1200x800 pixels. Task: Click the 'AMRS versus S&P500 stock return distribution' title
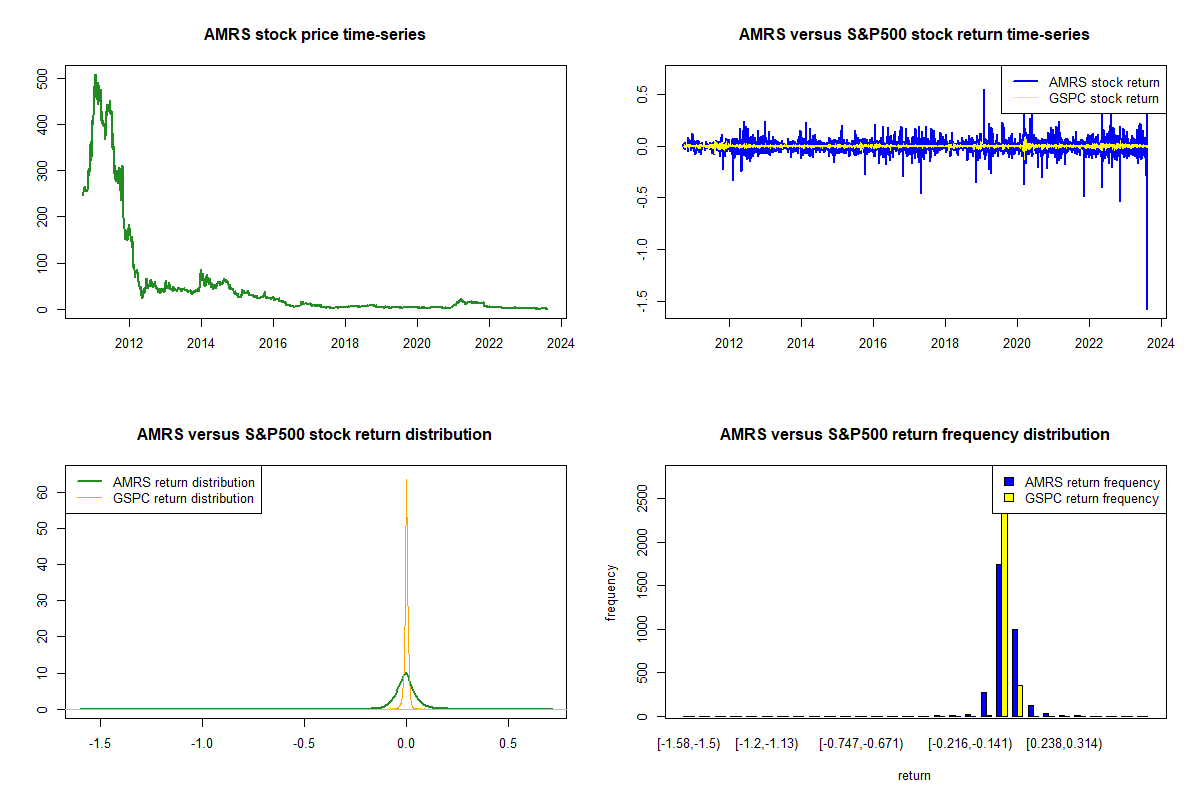[x=314, y=435]
